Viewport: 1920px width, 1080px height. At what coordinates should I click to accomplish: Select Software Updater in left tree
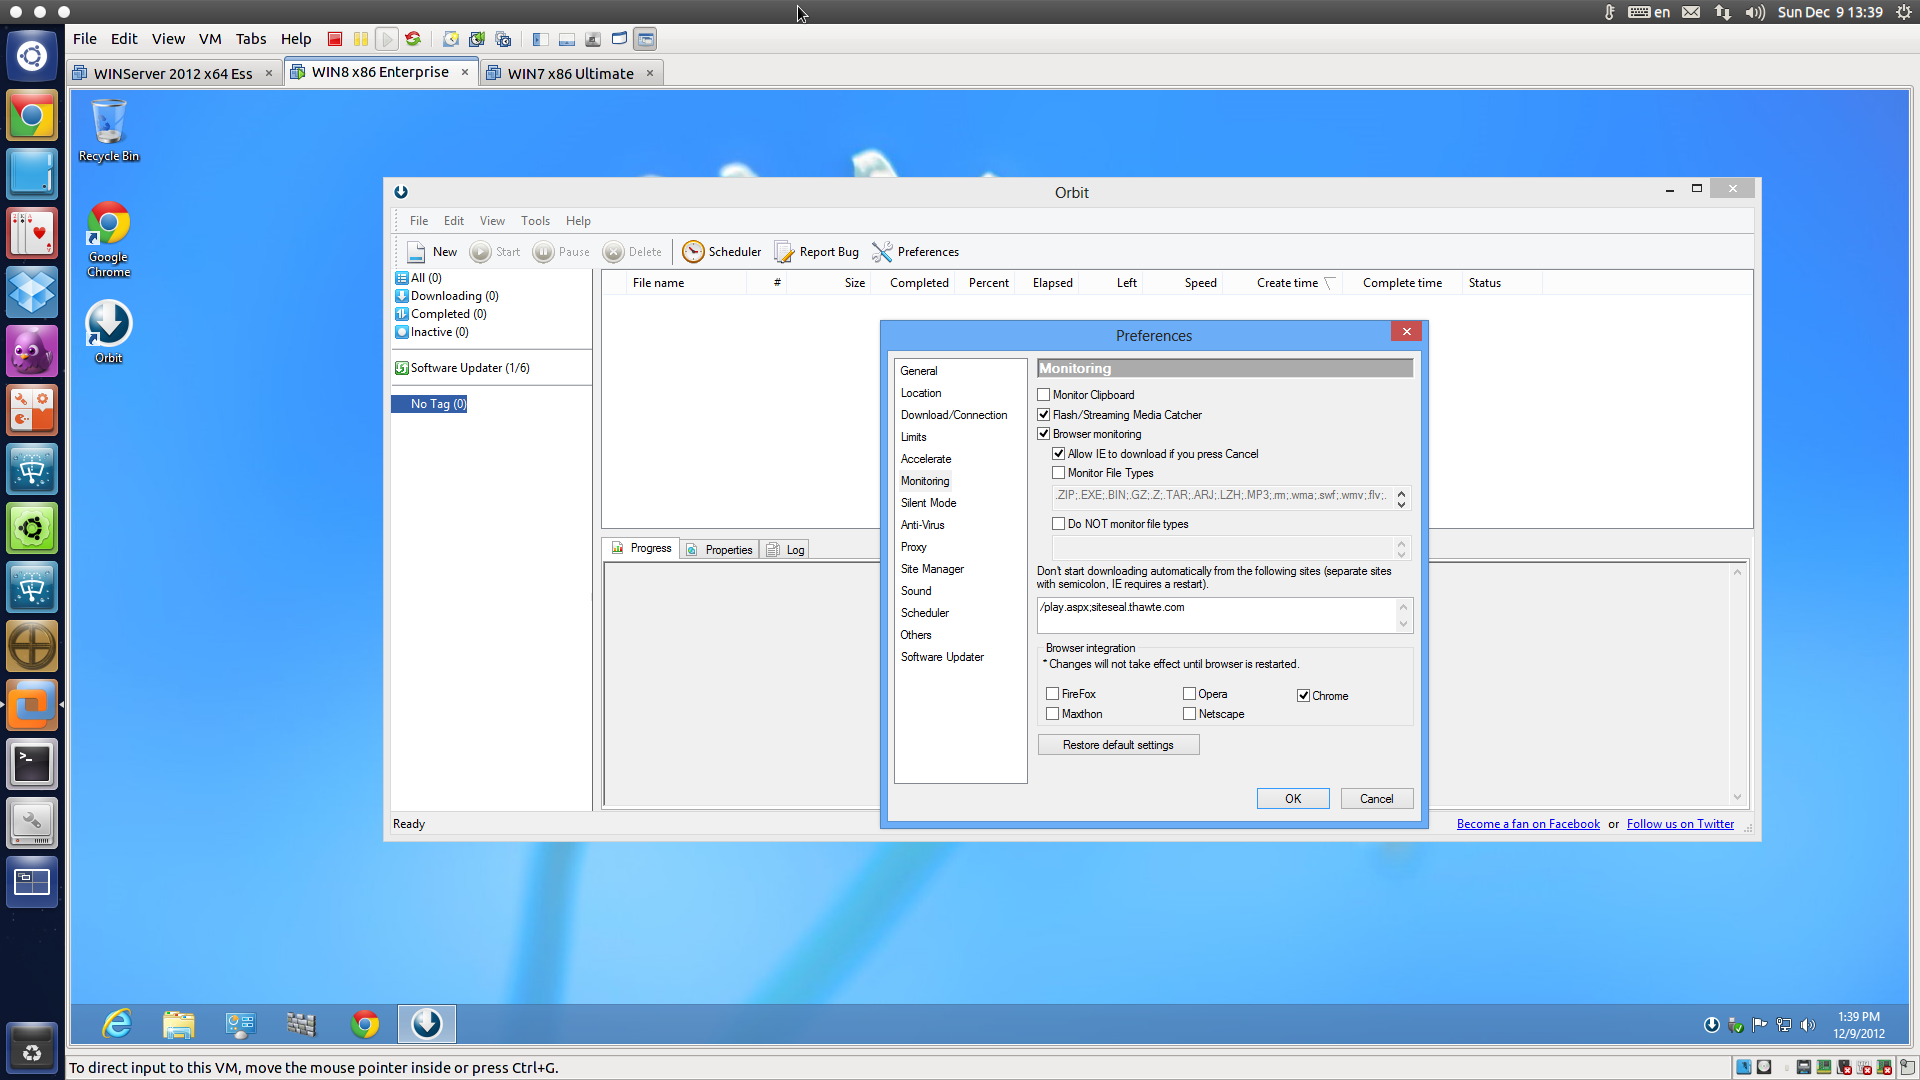pos(469,368)
